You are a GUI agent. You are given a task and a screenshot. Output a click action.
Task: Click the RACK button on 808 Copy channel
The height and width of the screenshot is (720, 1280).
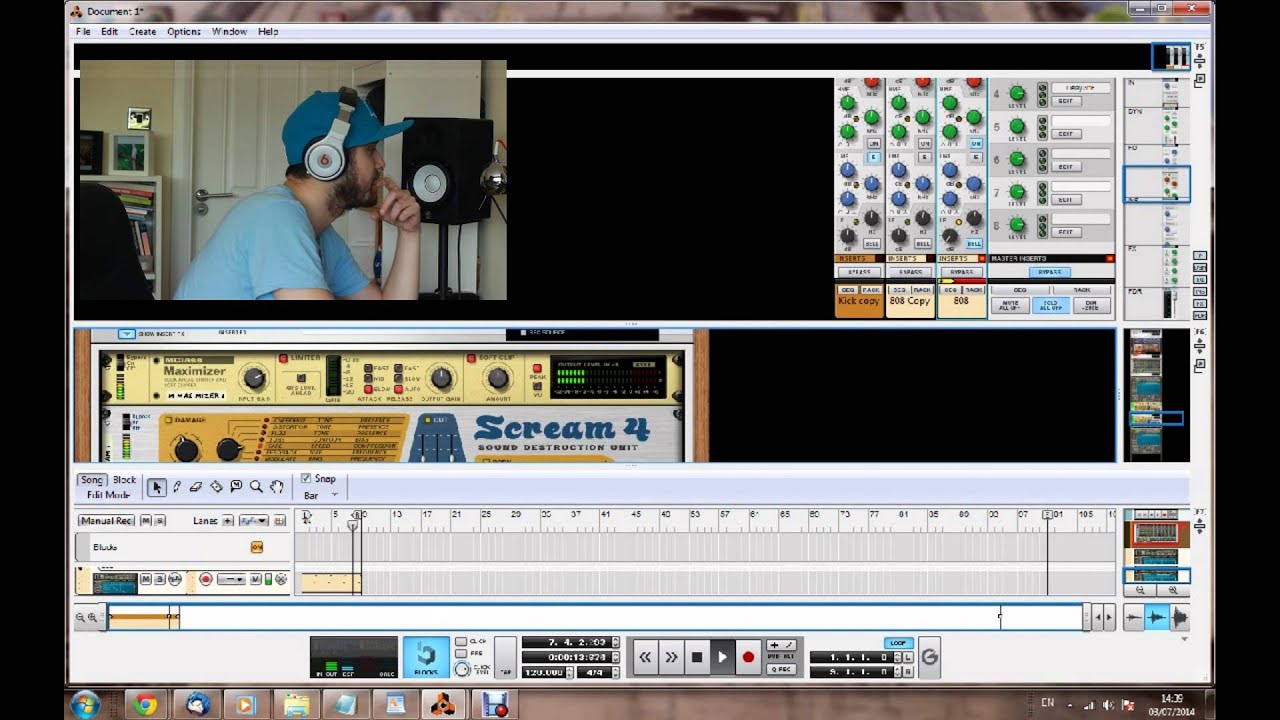(921, 290)
